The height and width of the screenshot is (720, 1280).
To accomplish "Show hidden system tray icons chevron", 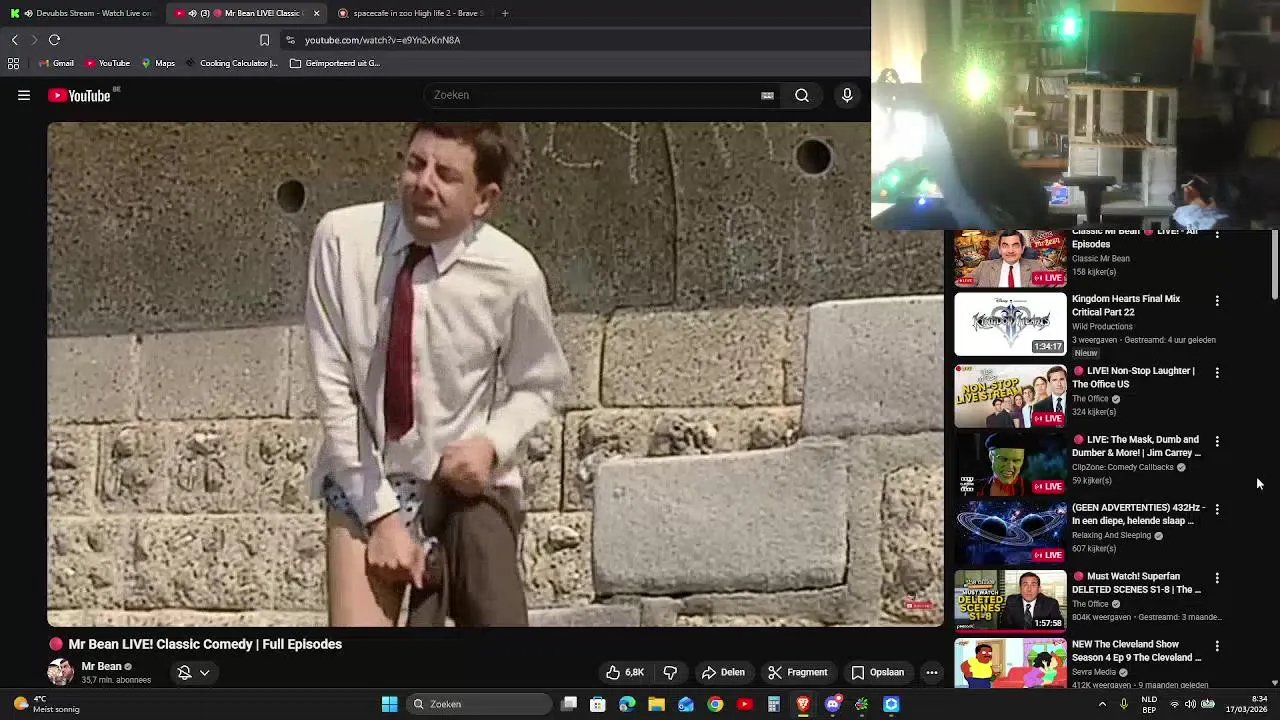I will pos(1102,704).
